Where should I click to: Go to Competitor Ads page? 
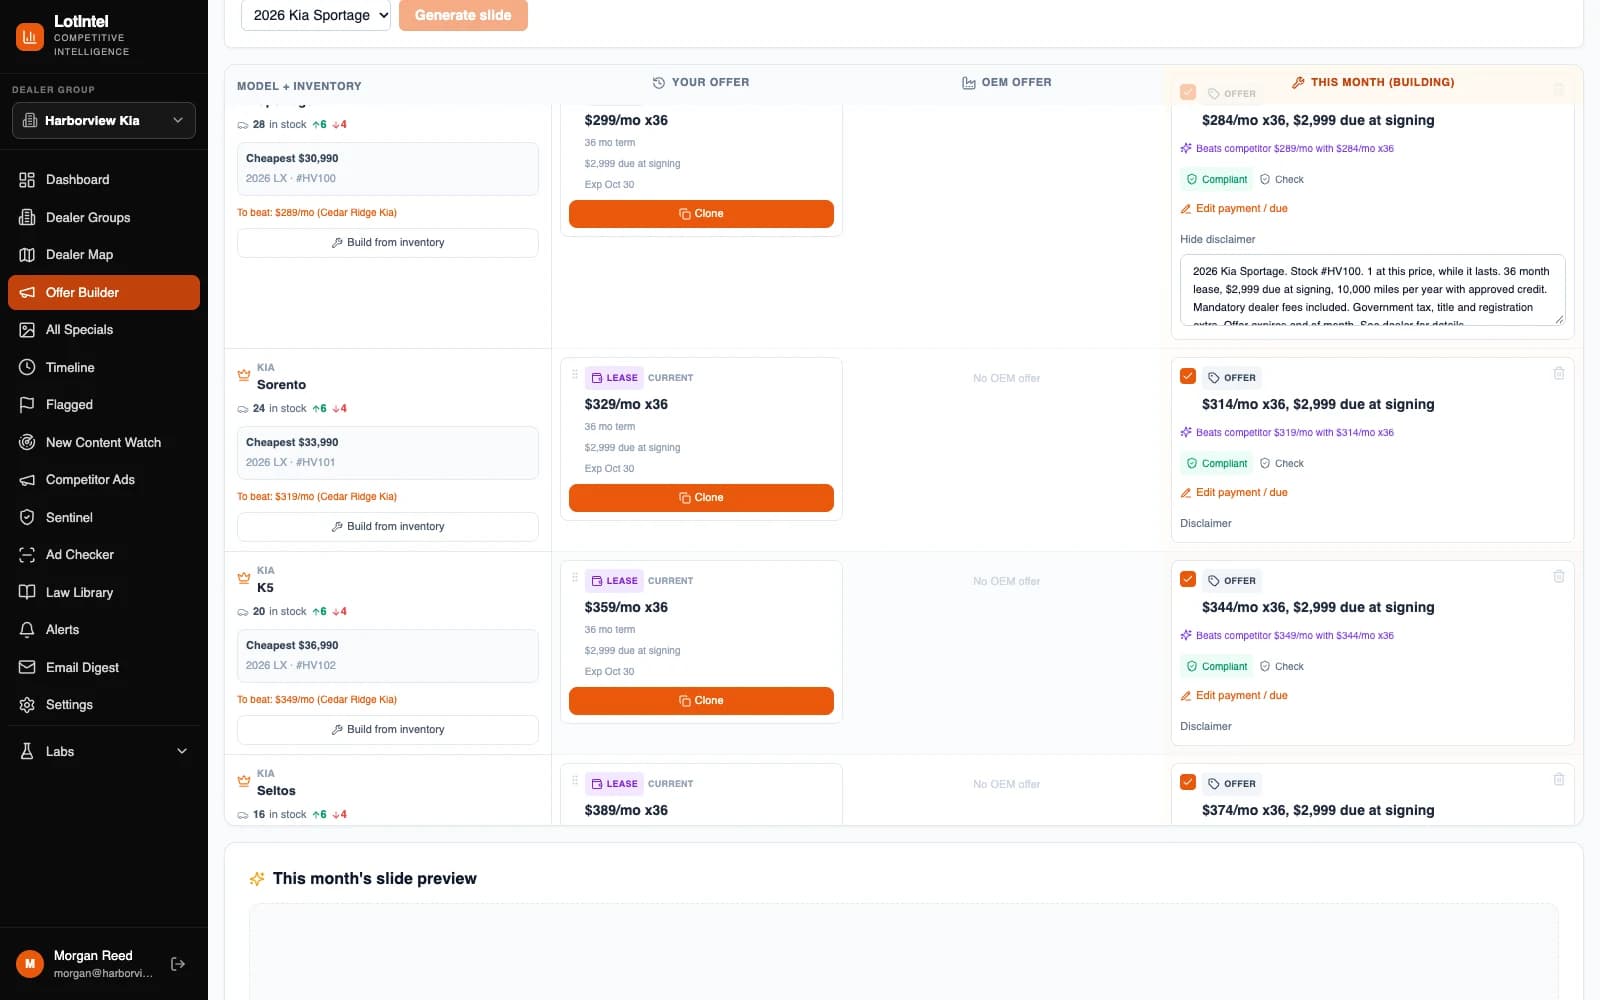(x=104, y=480)
